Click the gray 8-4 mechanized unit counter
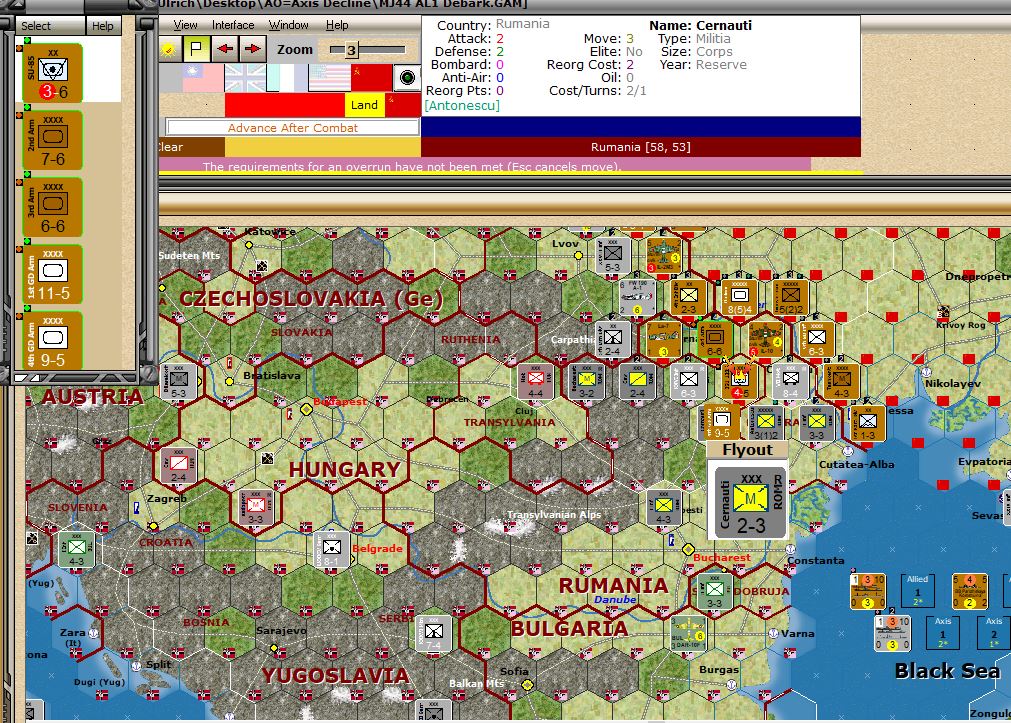This screenshot has height=723, width=1011. pyautogui.click(x=790, y=381)
